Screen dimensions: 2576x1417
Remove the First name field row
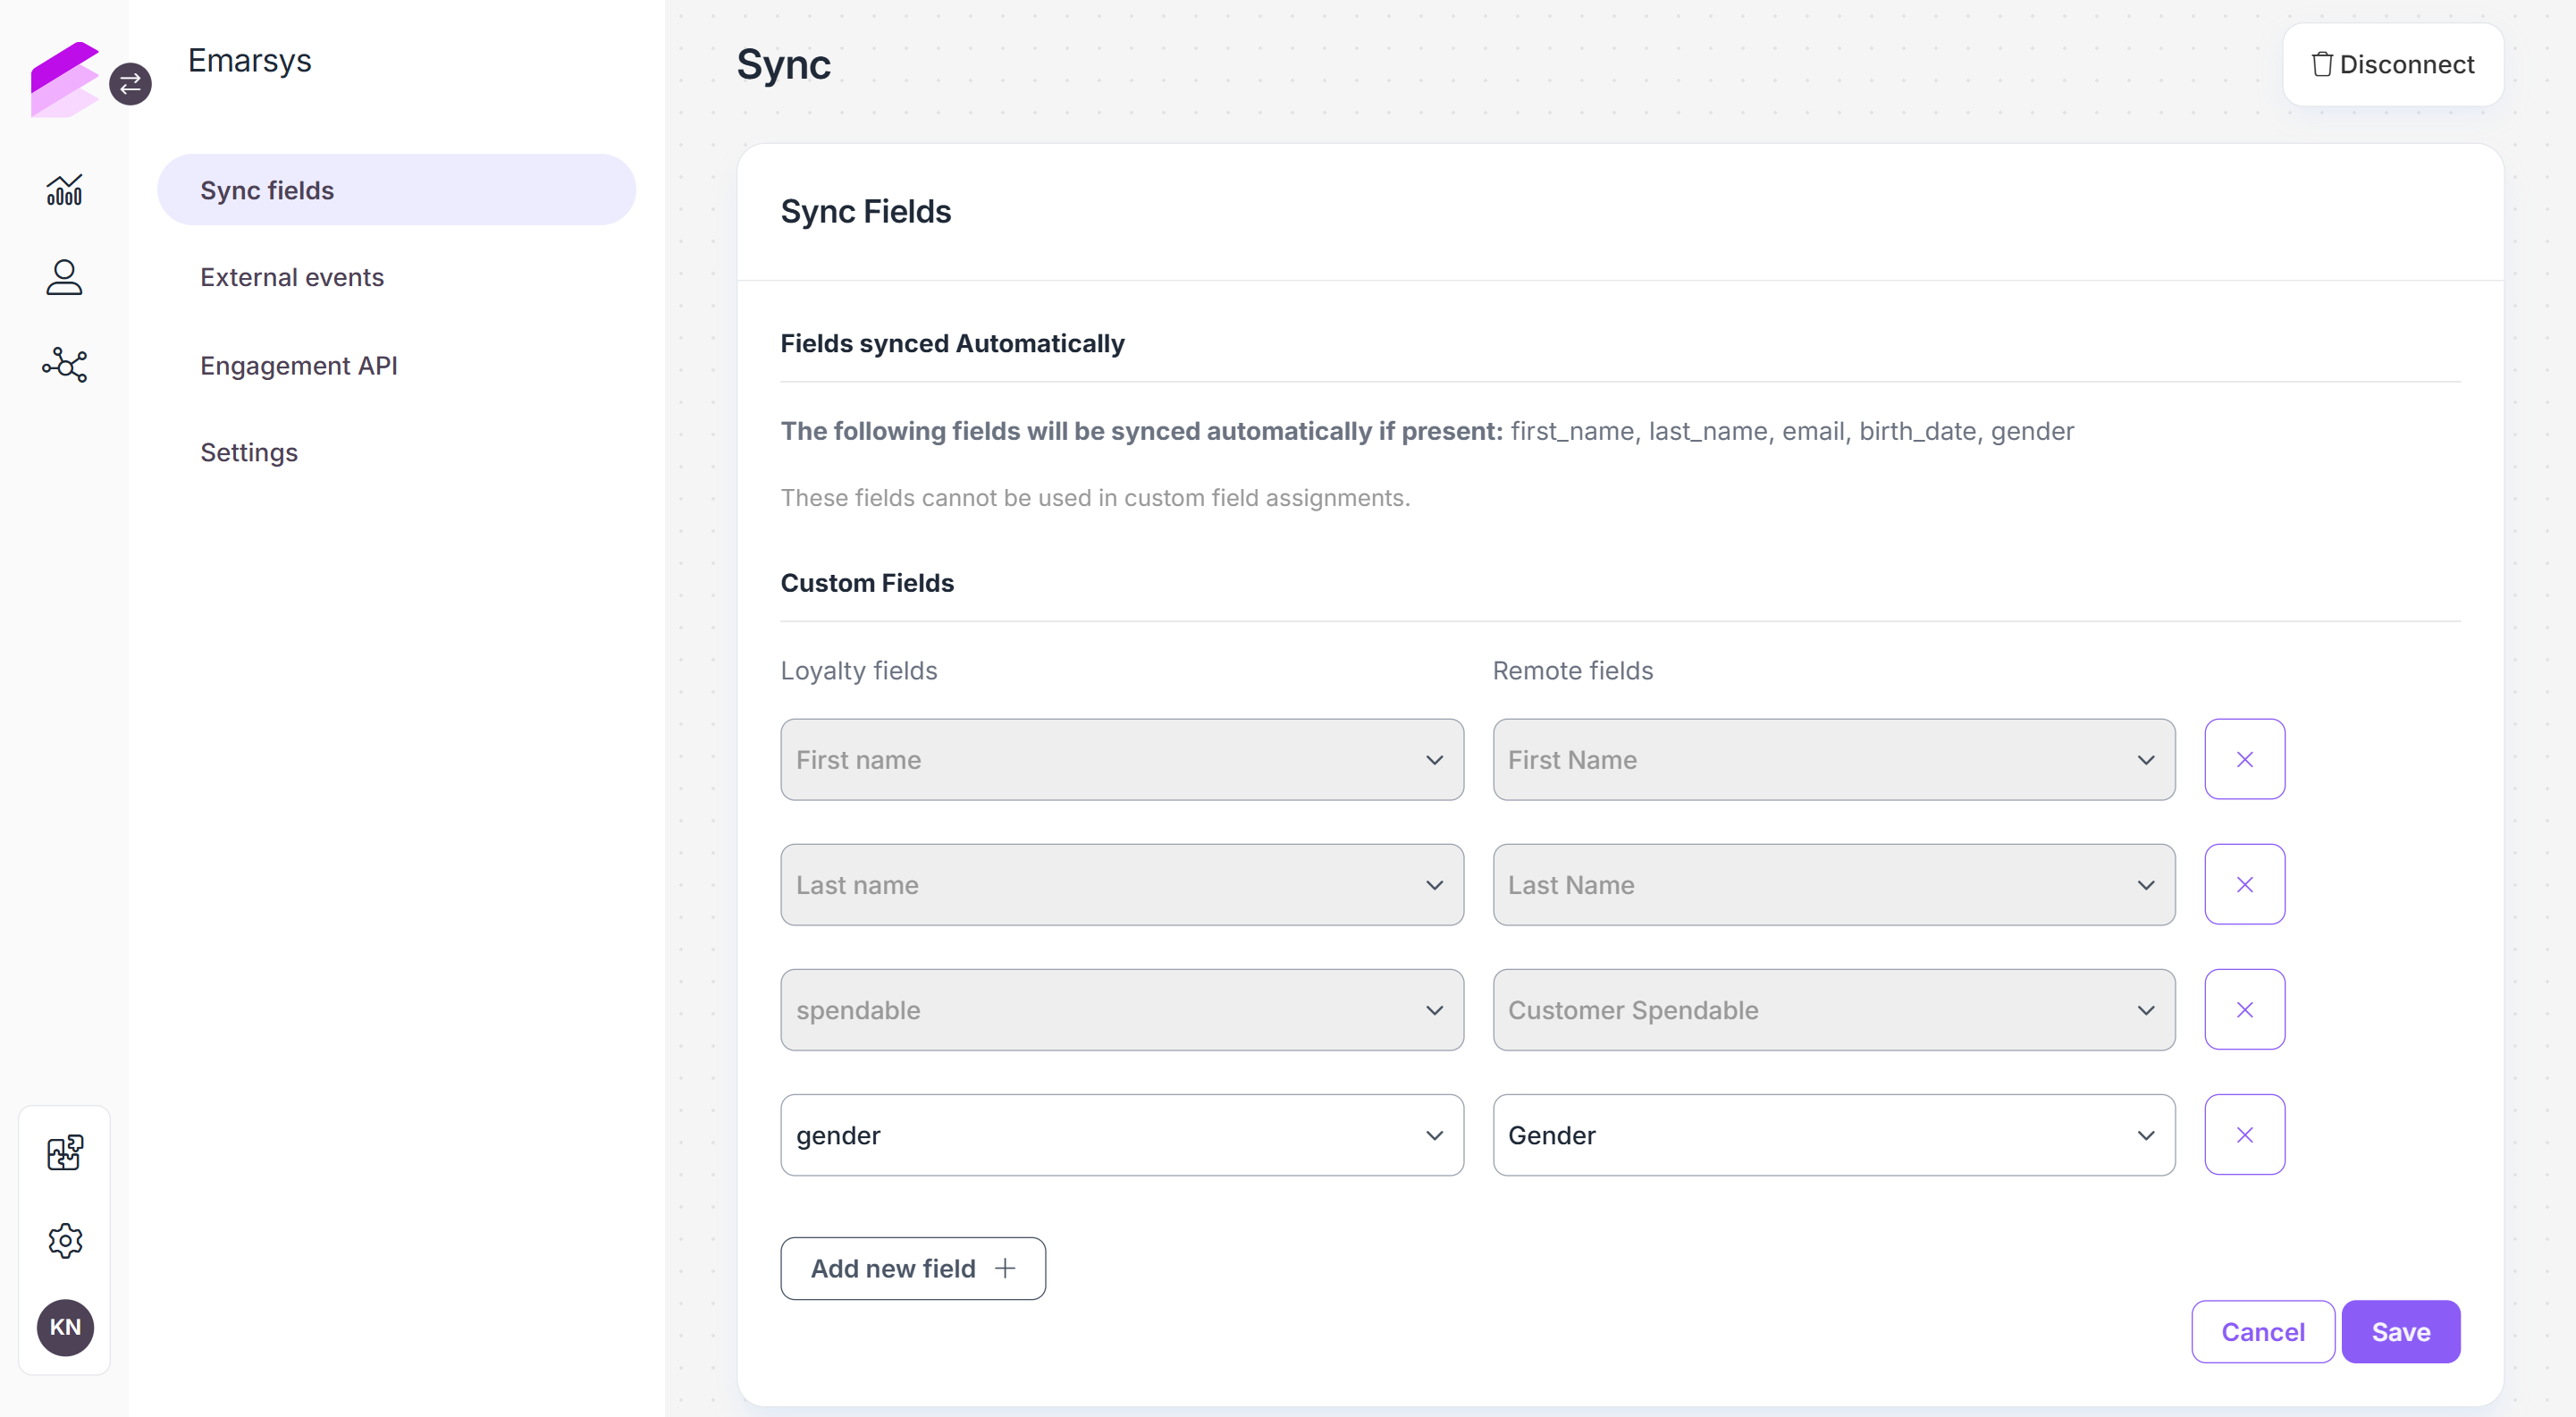point(2244,759)
